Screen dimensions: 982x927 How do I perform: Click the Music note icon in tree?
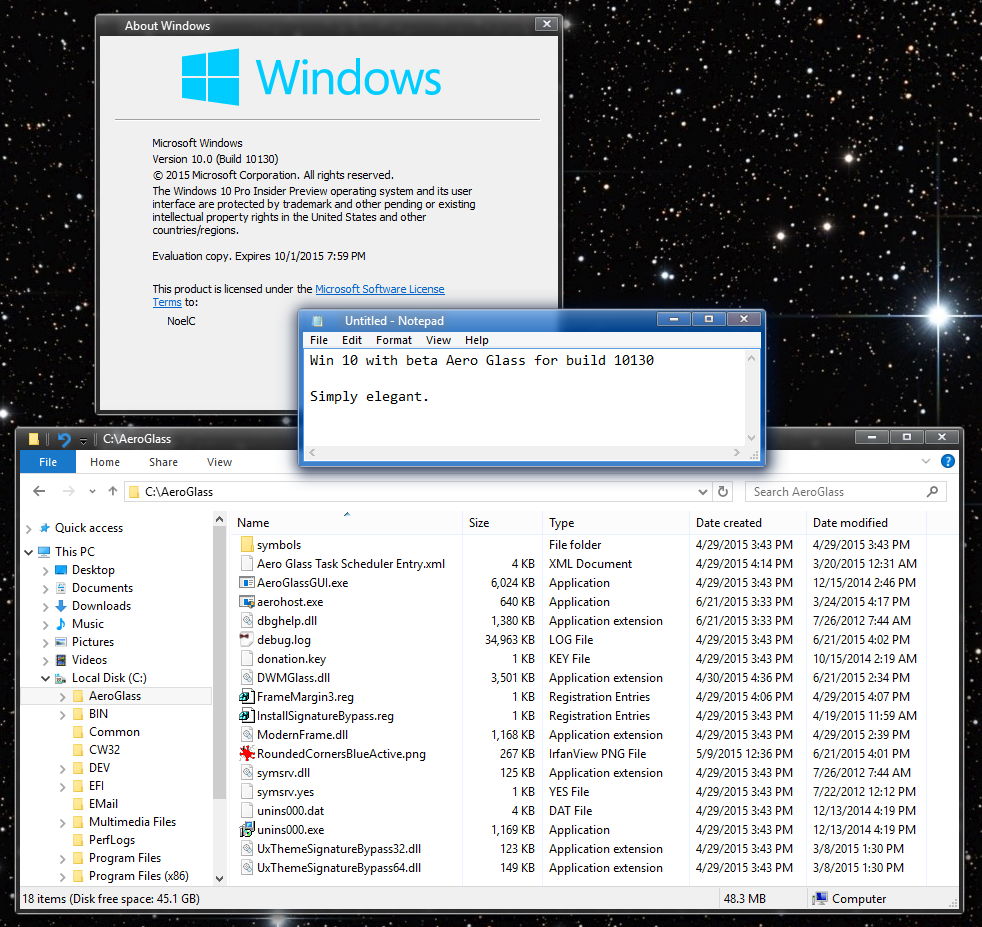pos(61,624)
